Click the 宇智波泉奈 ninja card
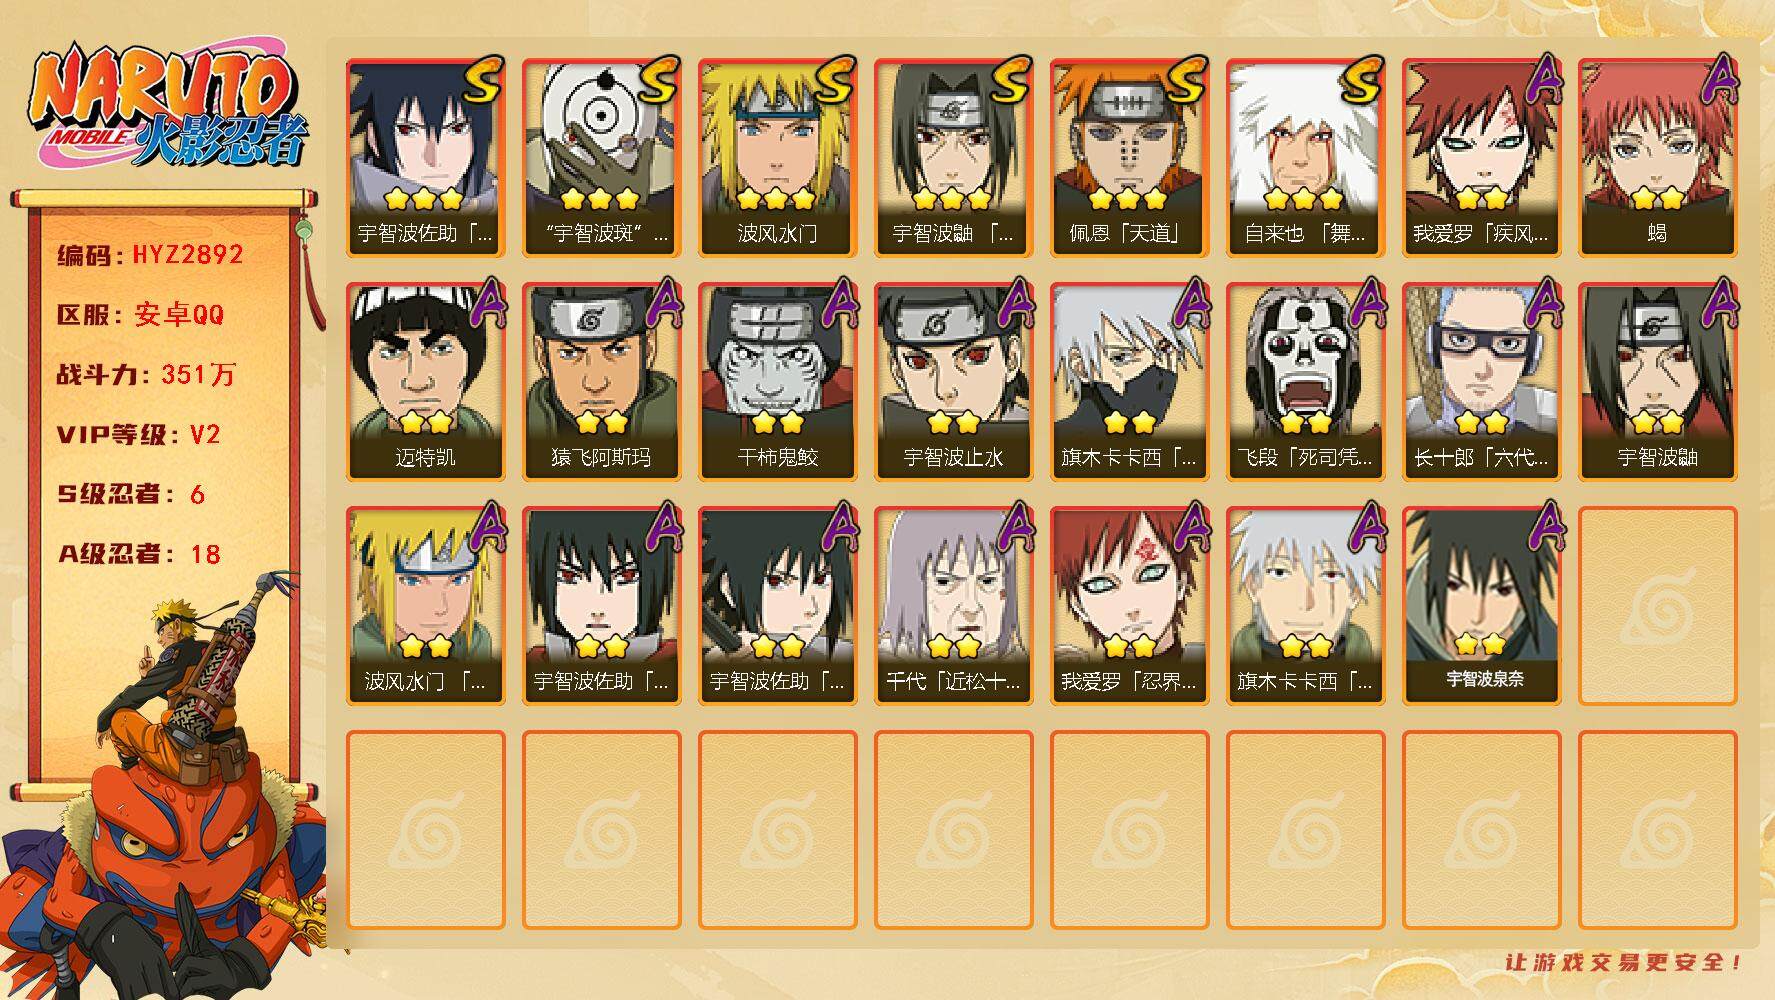This screenshot has width=1775, height=1000. 1481,606
